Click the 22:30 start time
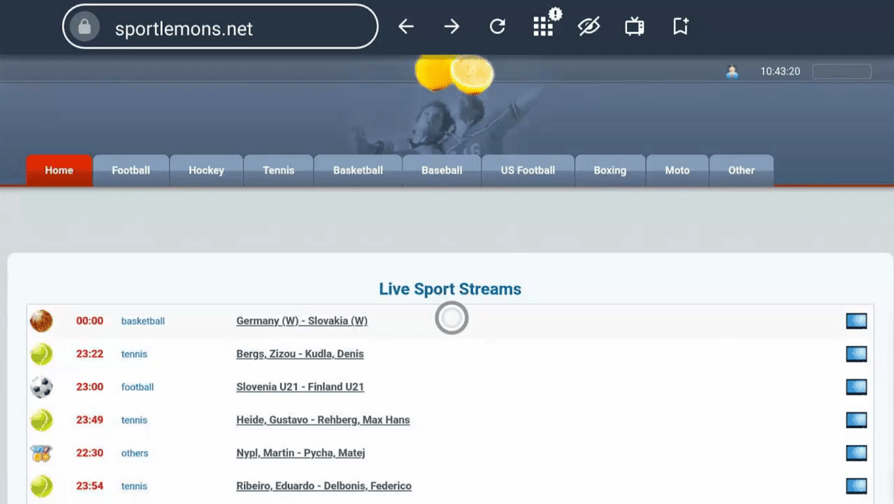 [x=90, y=453]
